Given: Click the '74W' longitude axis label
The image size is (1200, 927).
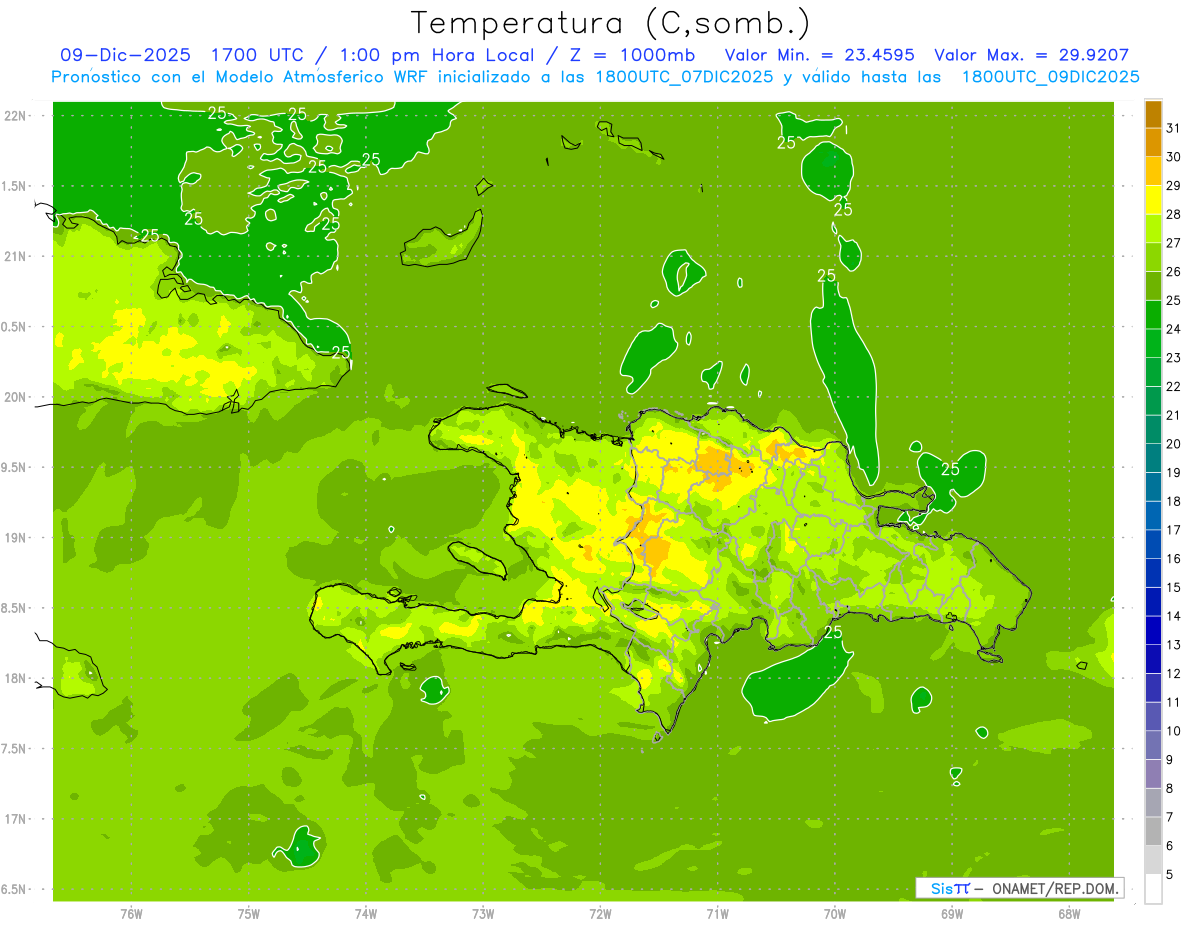Looking at the screenshot, I should click(366, 913).
